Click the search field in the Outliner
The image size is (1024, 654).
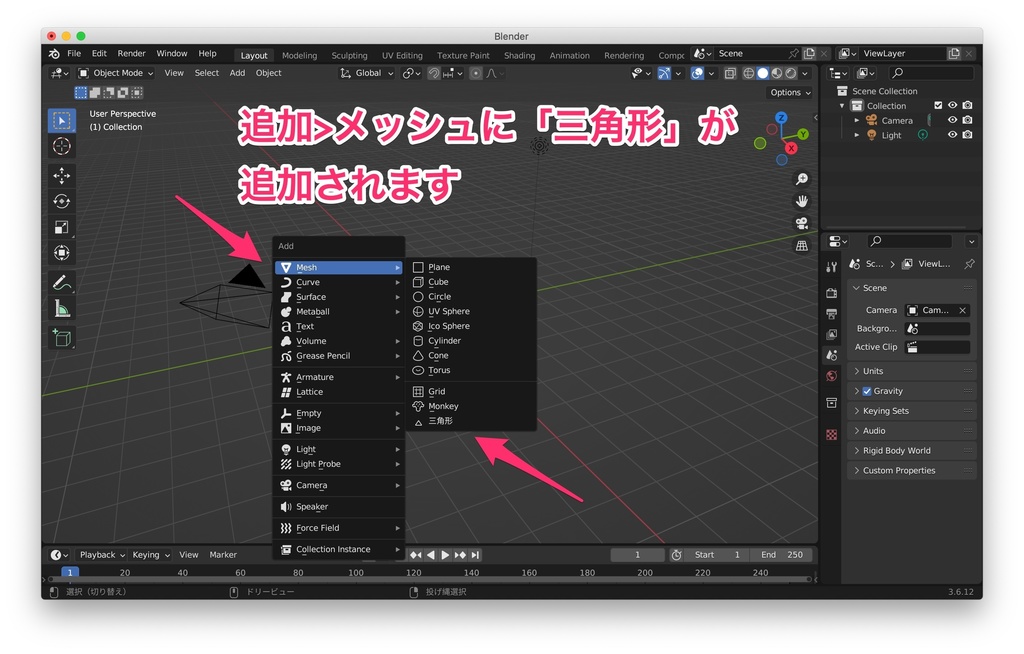click(x=930, y=72)
